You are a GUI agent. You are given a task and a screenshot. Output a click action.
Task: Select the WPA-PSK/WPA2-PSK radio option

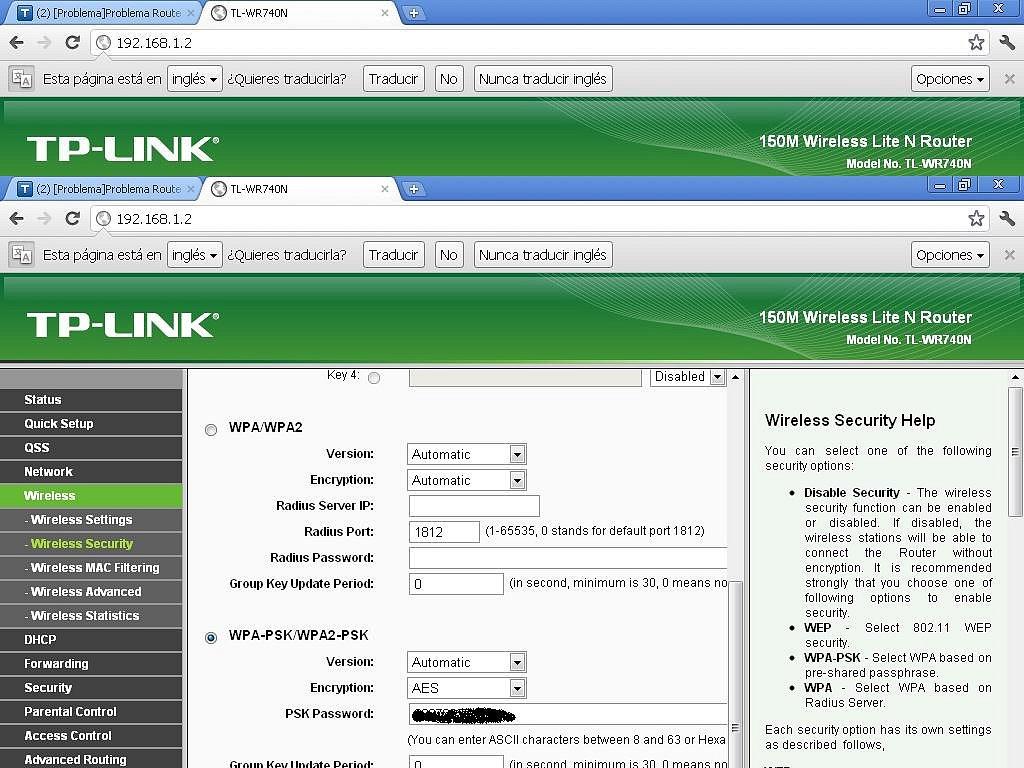[x=211, y=638]
